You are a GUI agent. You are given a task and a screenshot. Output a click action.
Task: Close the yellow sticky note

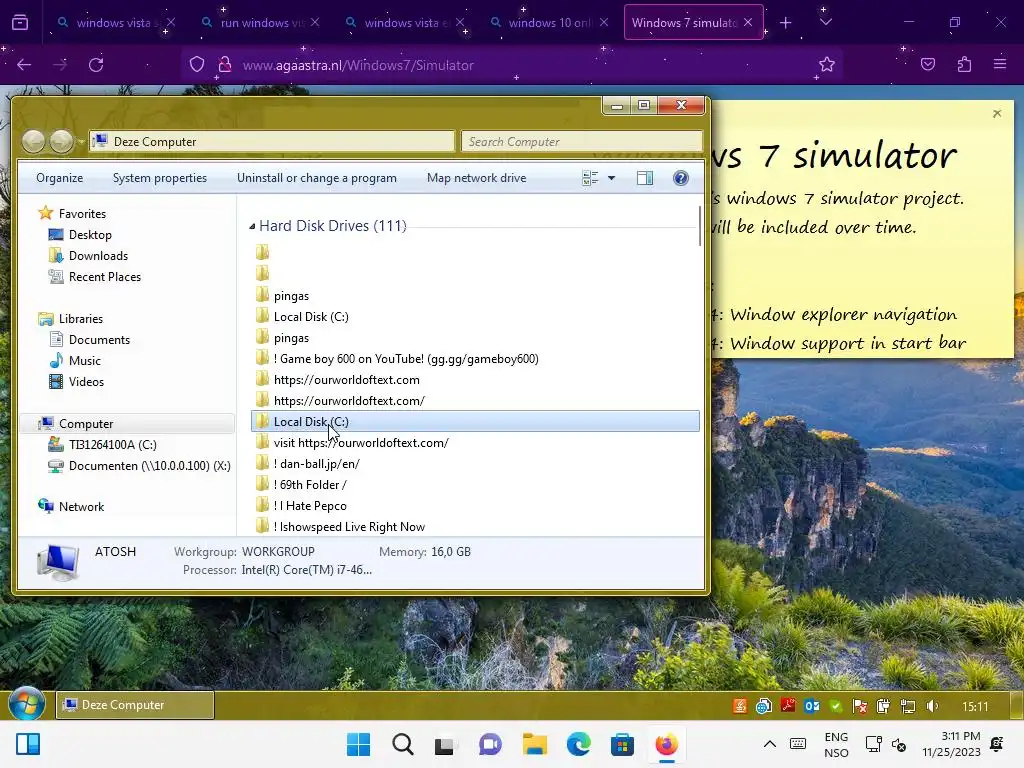pyautogui.click(x=997, y=114)
